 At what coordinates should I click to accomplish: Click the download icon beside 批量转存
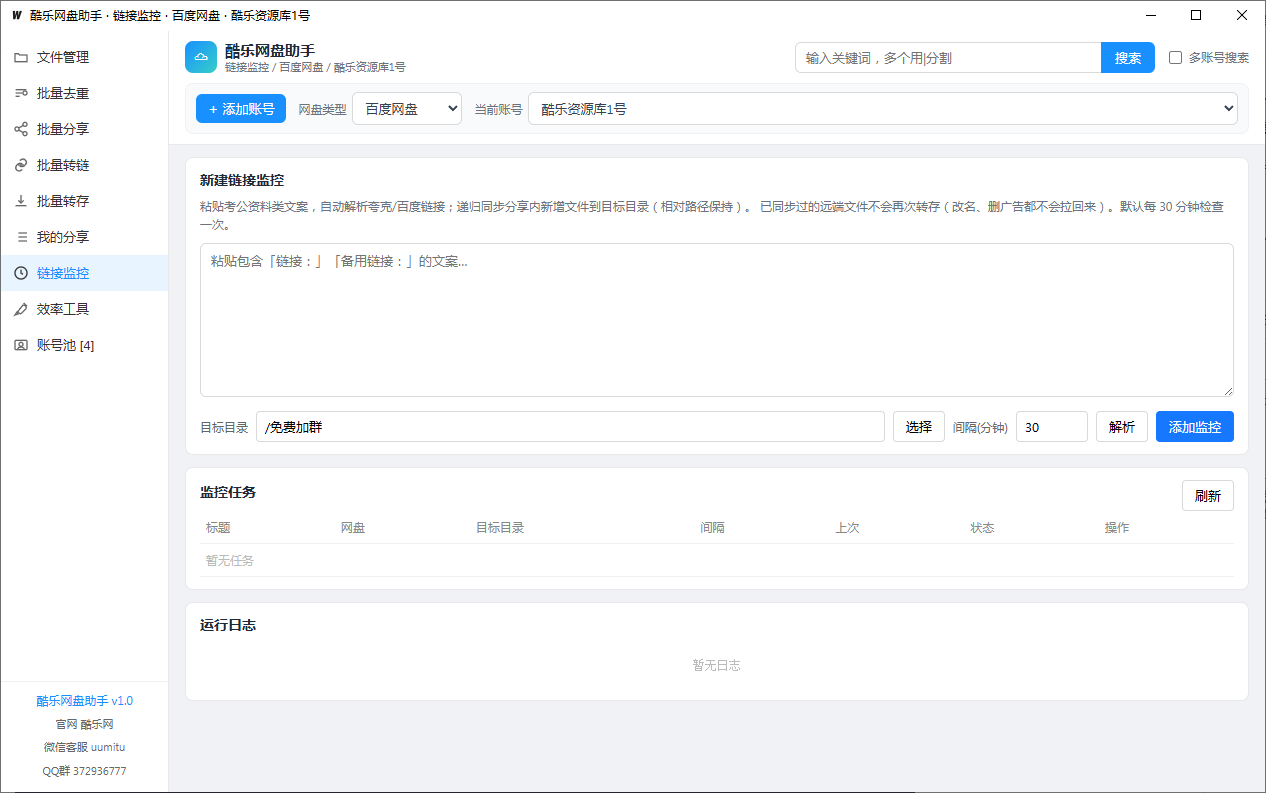coord(21,201)
